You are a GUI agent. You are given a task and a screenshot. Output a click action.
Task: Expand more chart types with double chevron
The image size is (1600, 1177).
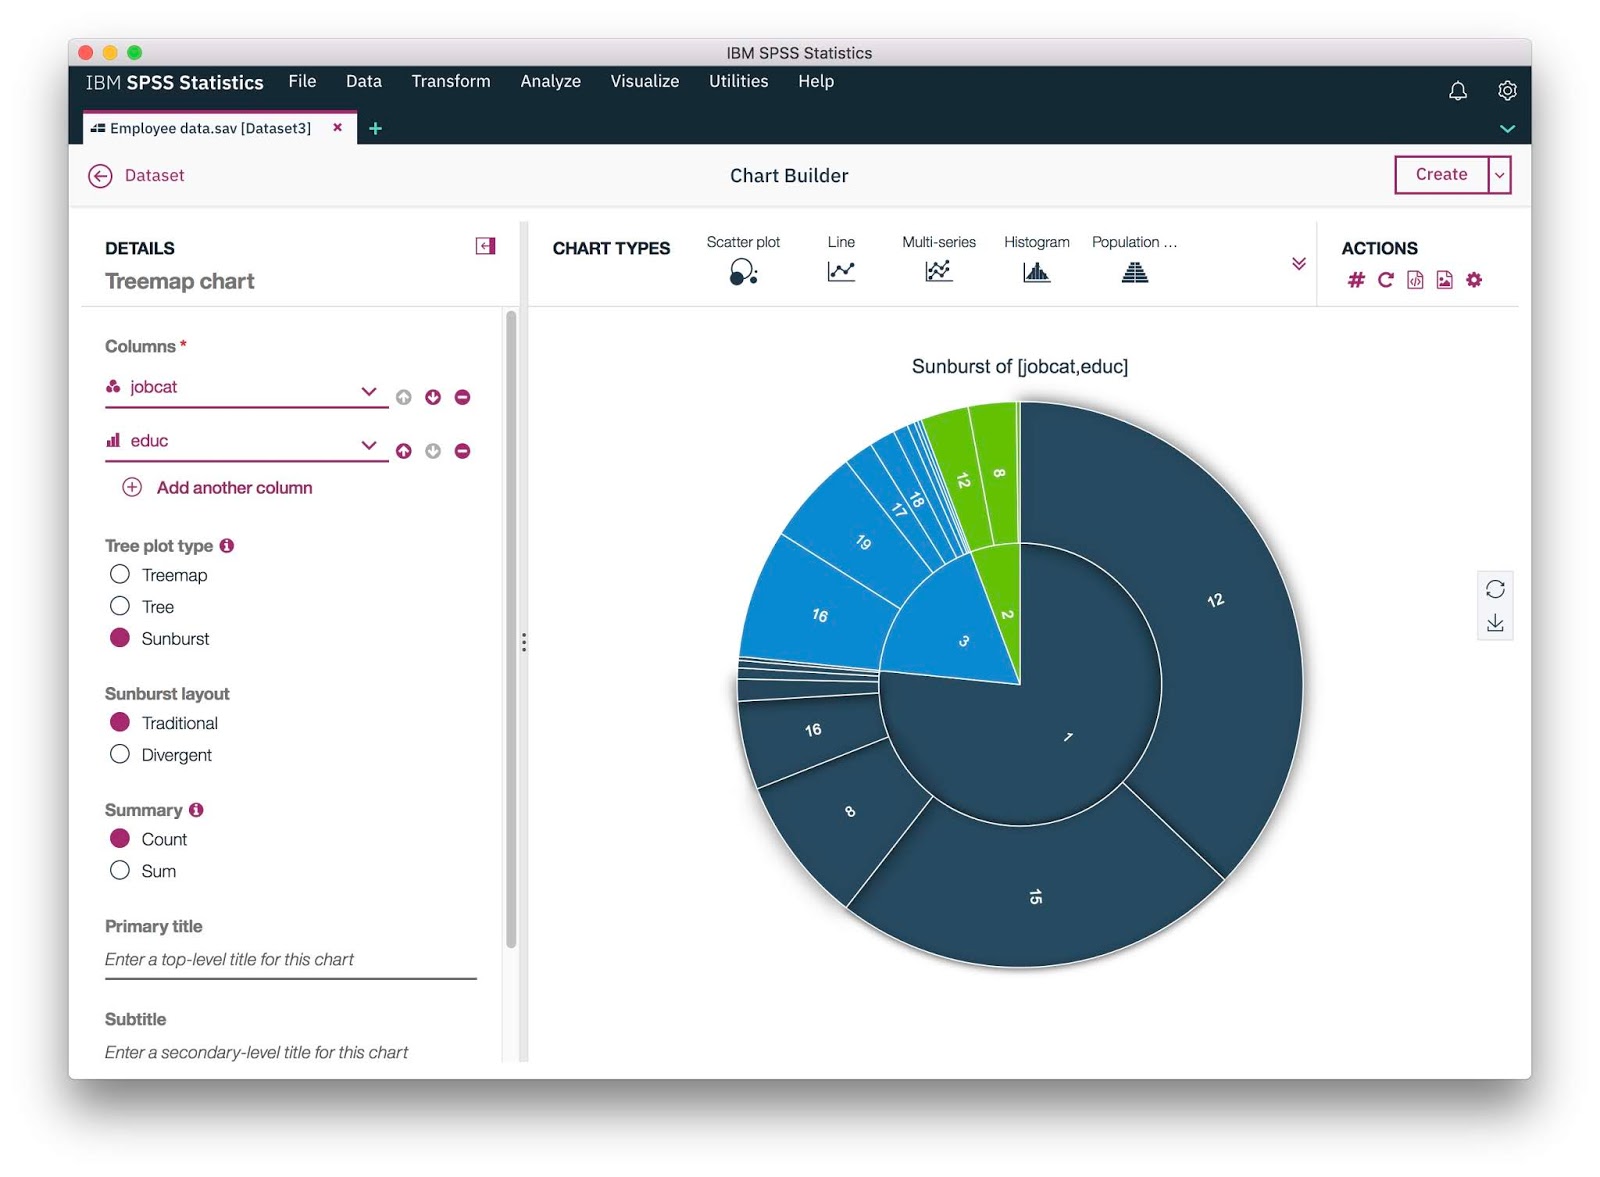pos(1298,264)
